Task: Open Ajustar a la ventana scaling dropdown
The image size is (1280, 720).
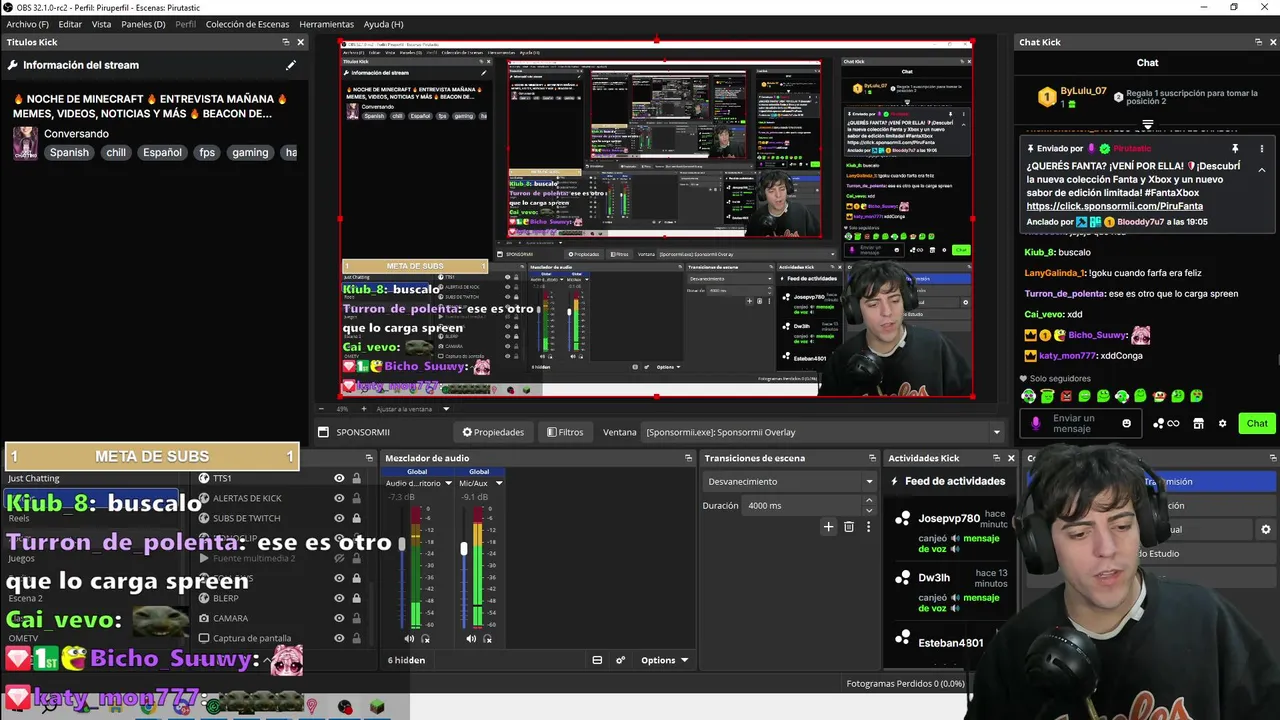Action: (x=412, y=408)
